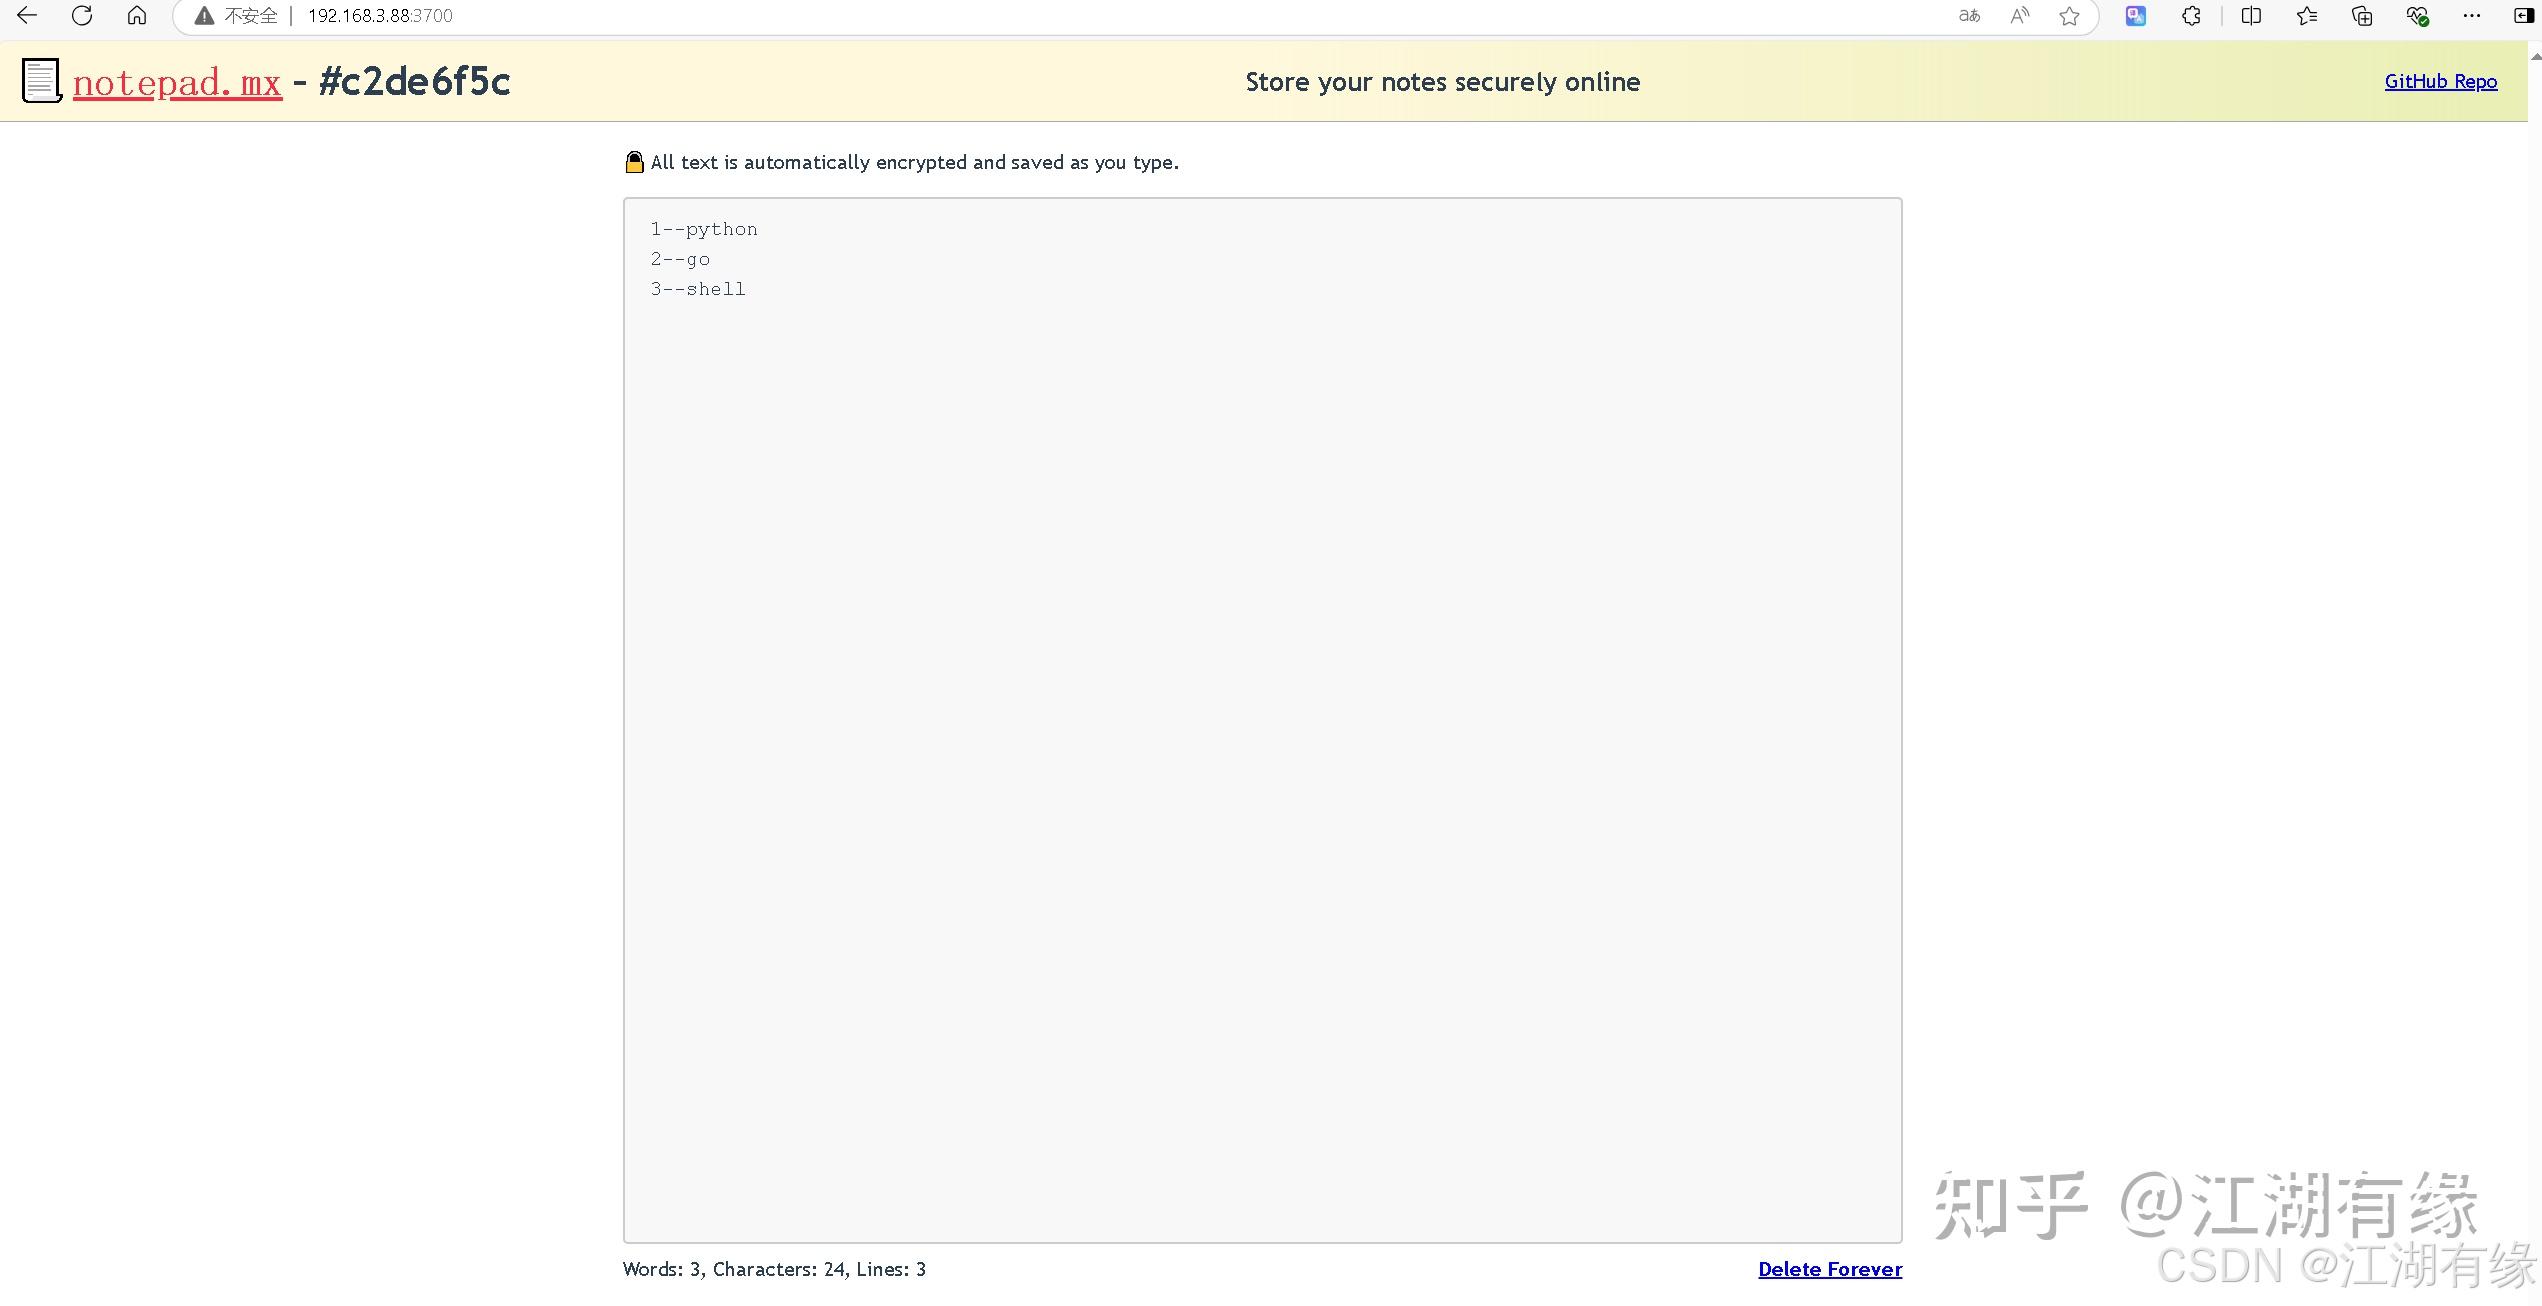Open the Extensions puzzle menu
This screenshot has height=1306, width=2542.
point(2190,15)
